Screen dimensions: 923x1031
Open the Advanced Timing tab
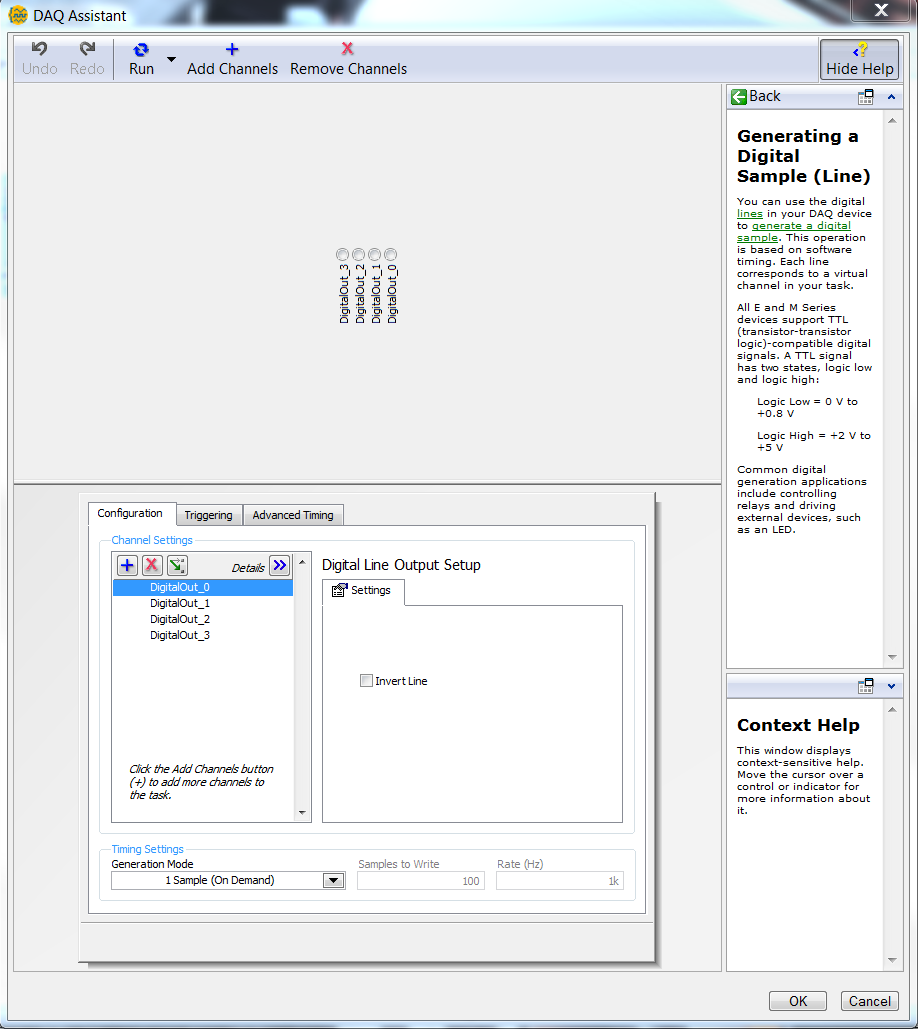coord(293,516)
